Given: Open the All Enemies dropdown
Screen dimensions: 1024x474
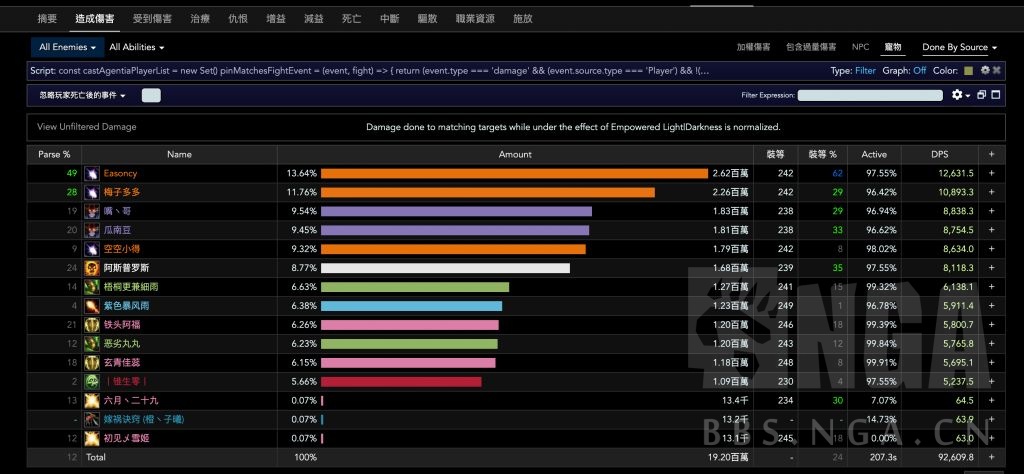Looking at the screenshot, I should point(67,47).
